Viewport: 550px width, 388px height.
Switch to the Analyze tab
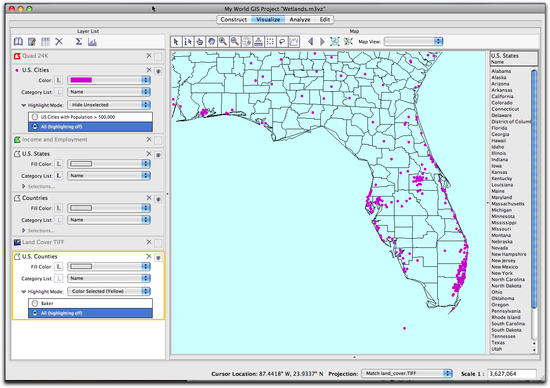(x=300, y=20)
